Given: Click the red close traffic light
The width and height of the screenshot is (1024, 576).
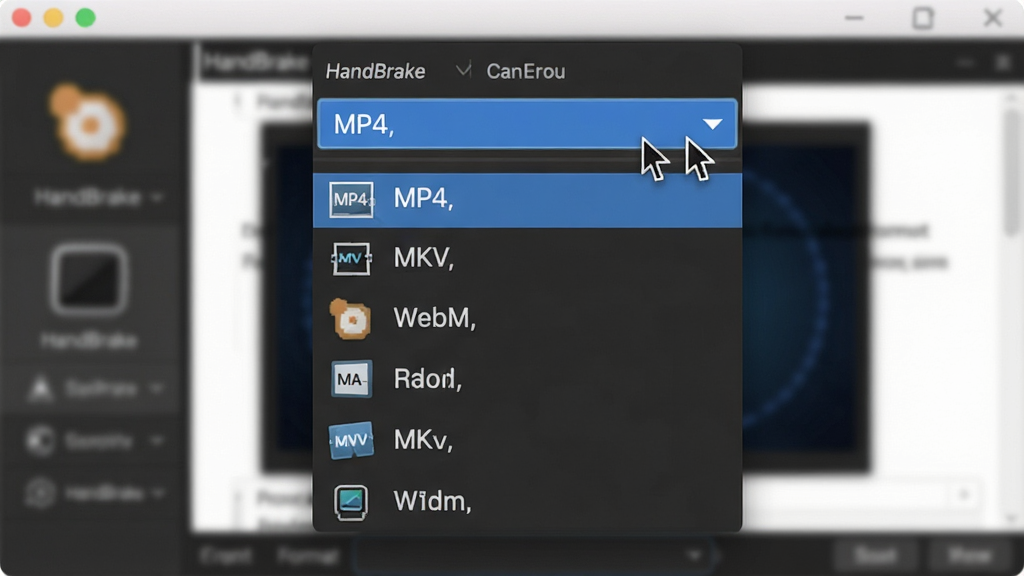Looking at the screenshot, I should [x=22, y=18].
